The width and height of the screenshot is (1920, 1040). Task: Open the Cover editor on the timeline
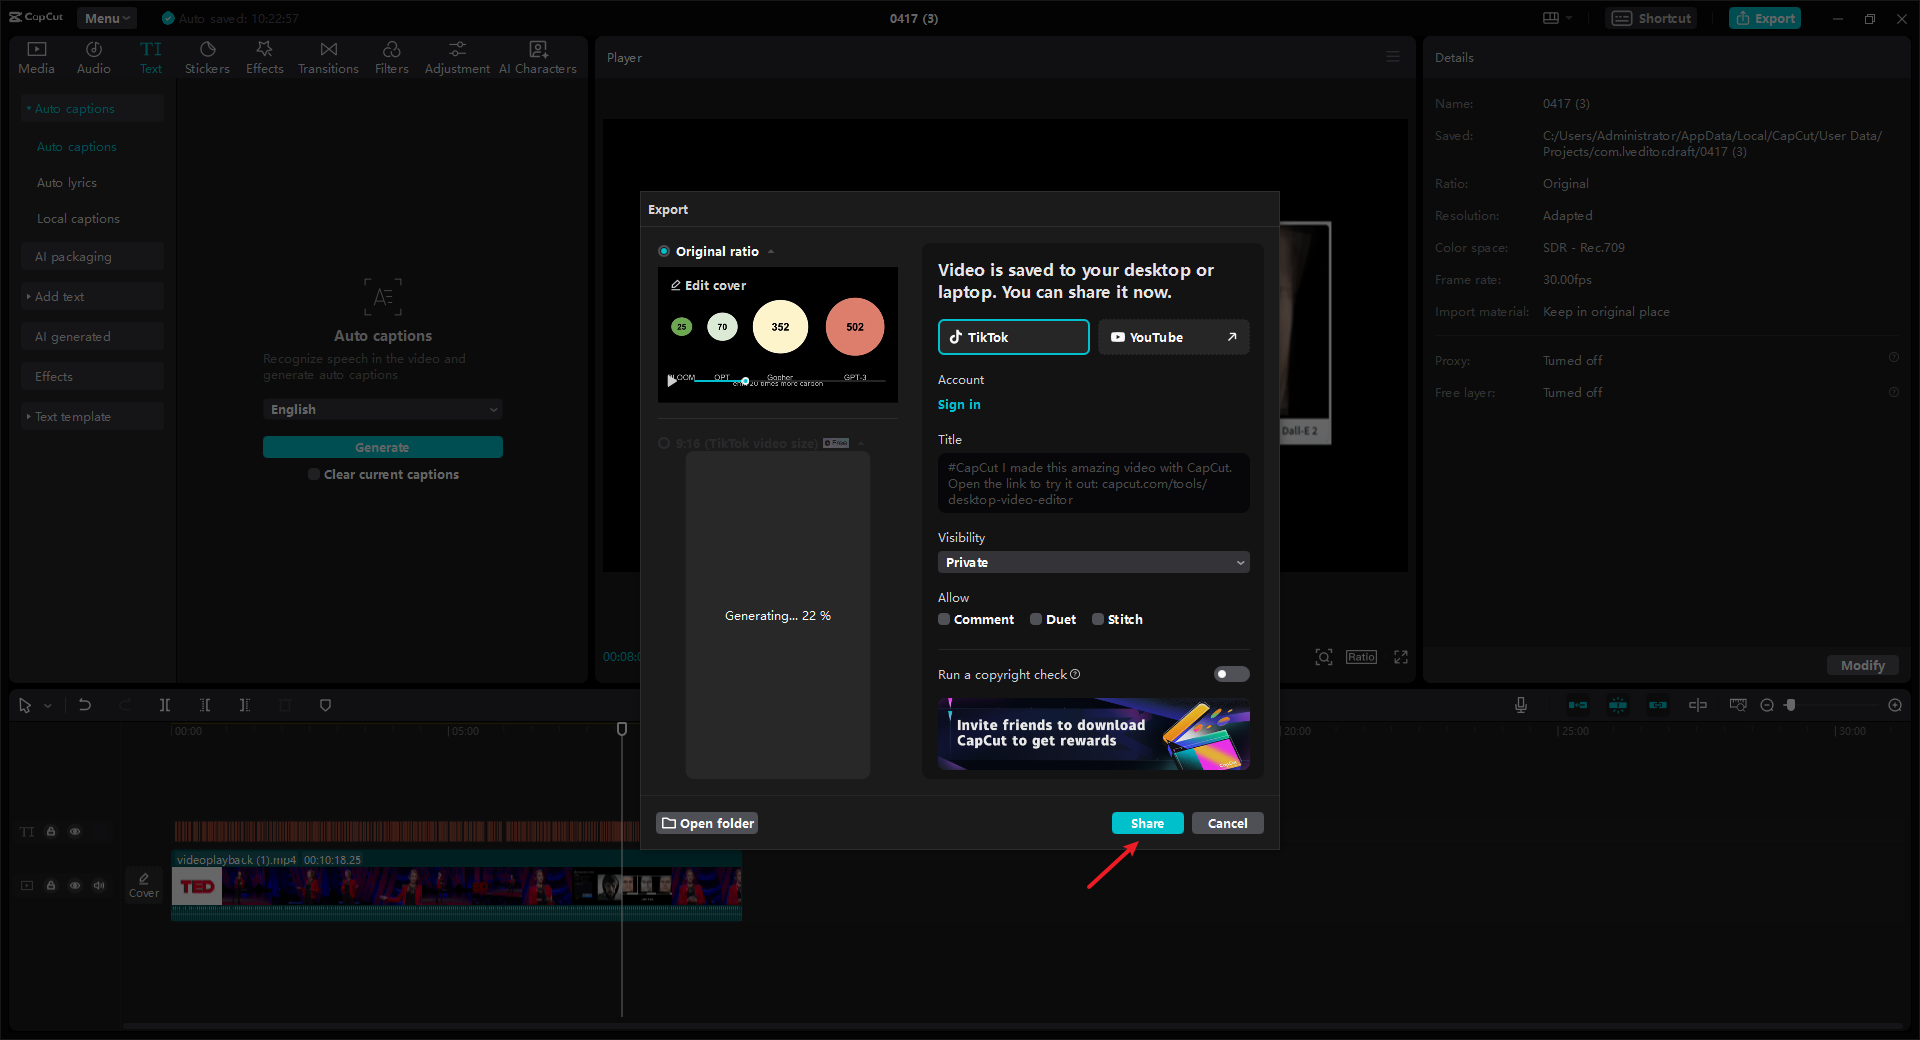point(144,885)
